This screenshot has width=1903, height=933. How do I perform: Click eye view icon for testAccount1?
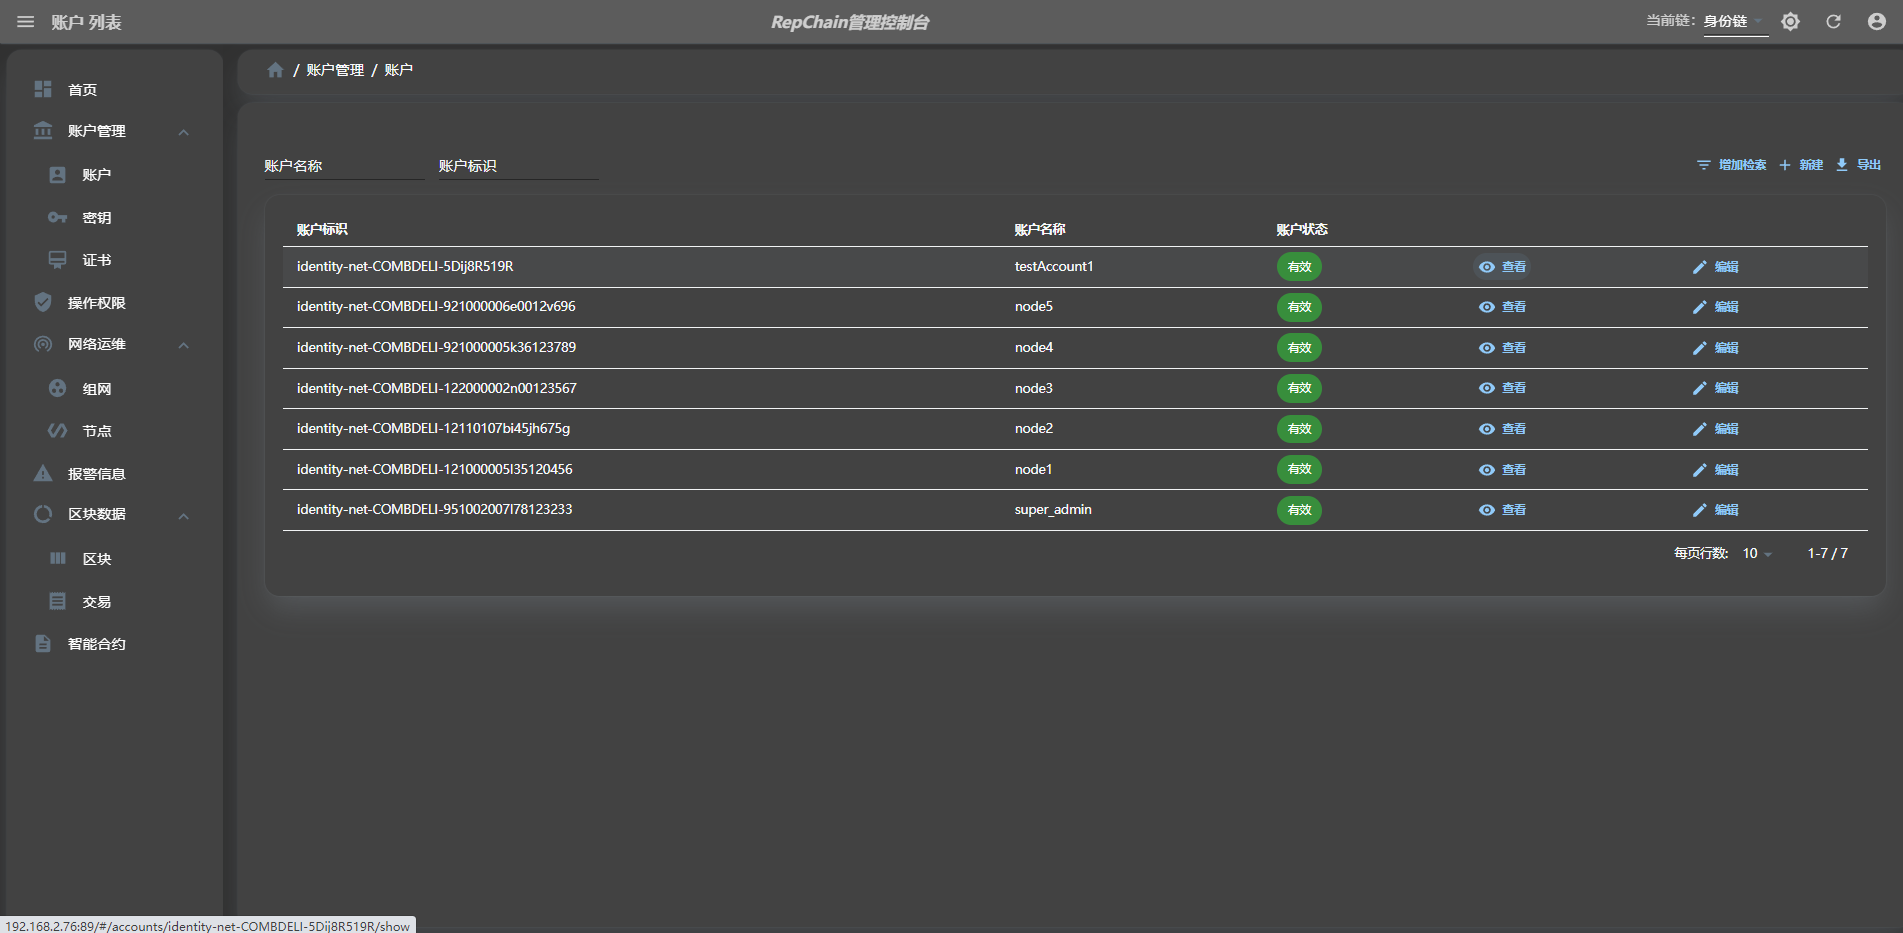pos(1487,267)
